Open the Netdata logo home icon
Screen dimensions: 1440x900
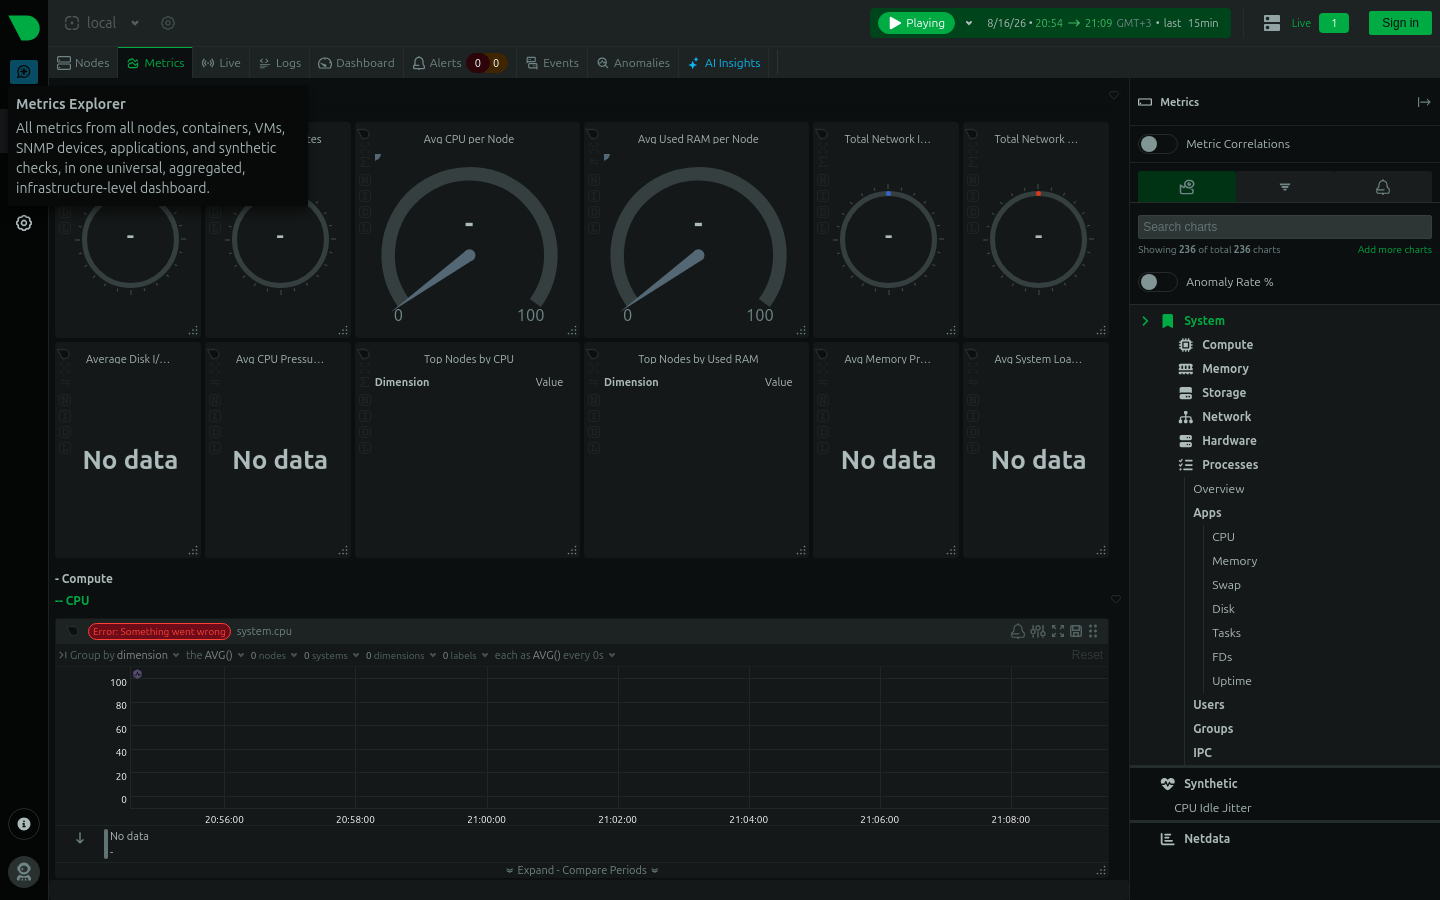coord(24,27)
